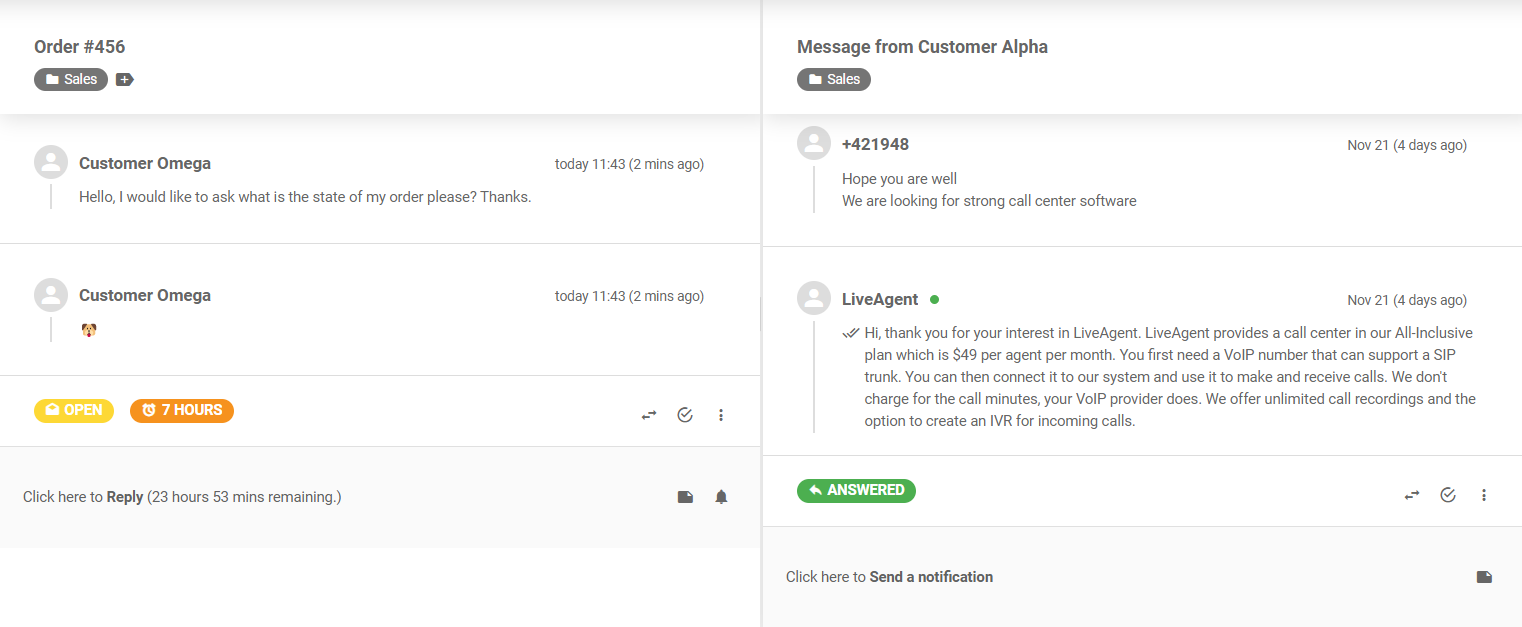This screenshot has width=1522, height=627.
Task: Open the three-dot menu for Order #456
Action: click(x=721, y=415)
